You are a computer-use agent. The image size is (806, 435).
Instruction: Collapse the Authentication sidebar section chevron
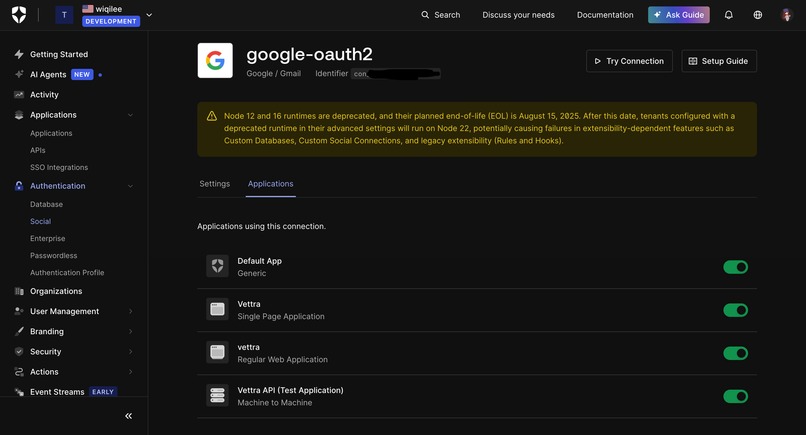131,186
